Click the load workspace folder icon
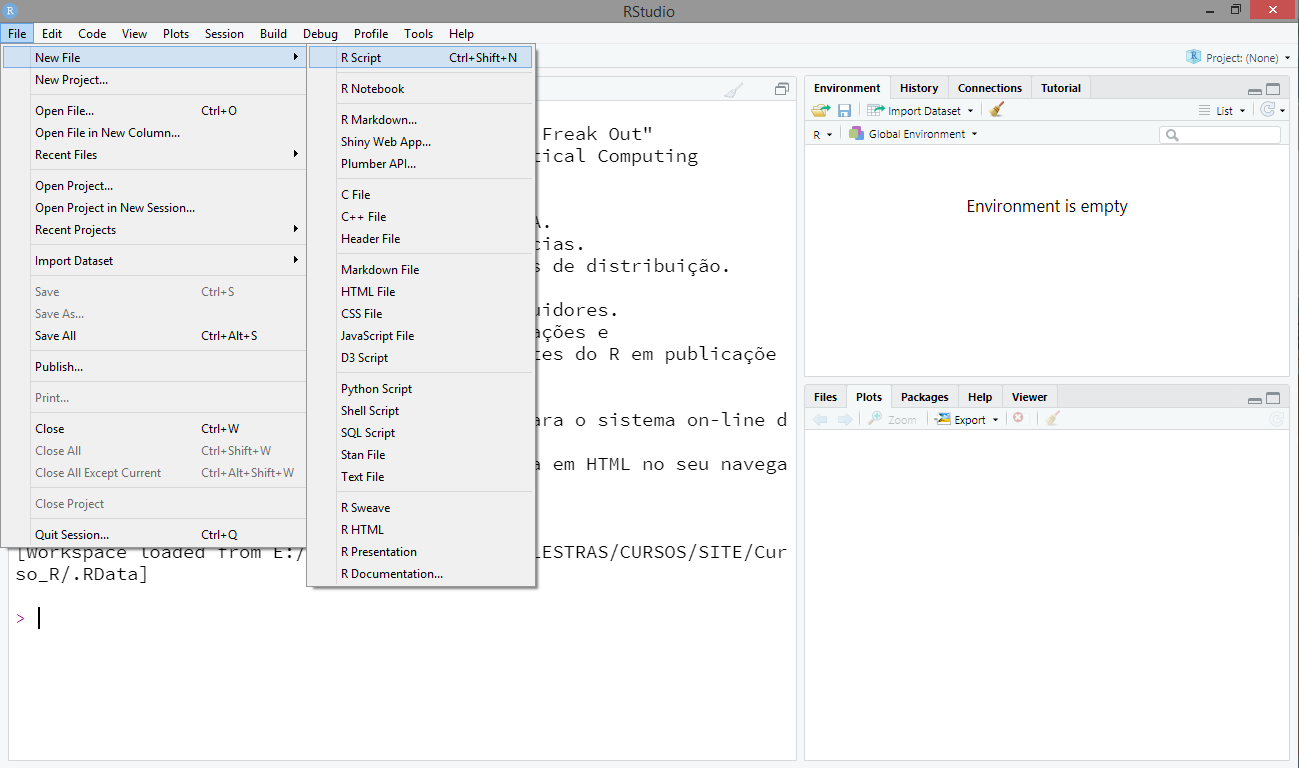Screen dimensions: 1299x768 click(x=821, y=111)
